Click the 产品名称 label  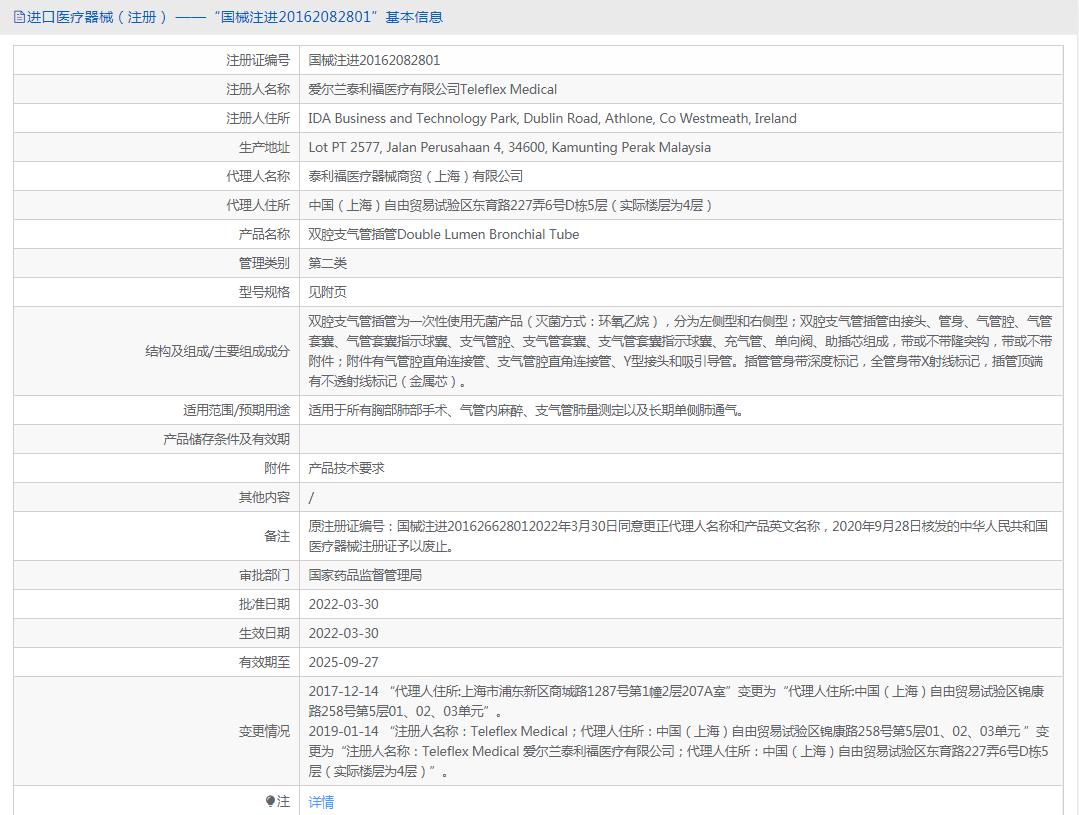pos(264,234)
